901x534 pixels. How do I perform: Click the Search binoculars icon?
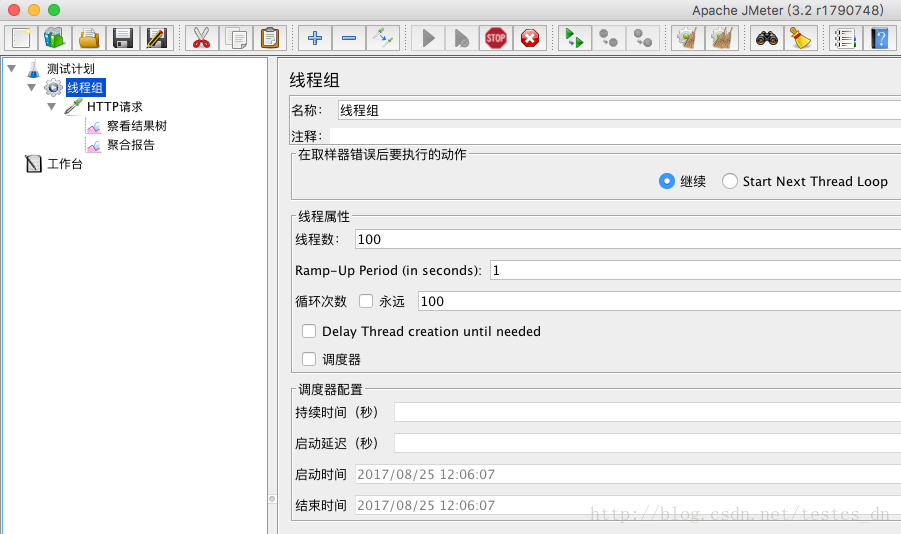767,39
